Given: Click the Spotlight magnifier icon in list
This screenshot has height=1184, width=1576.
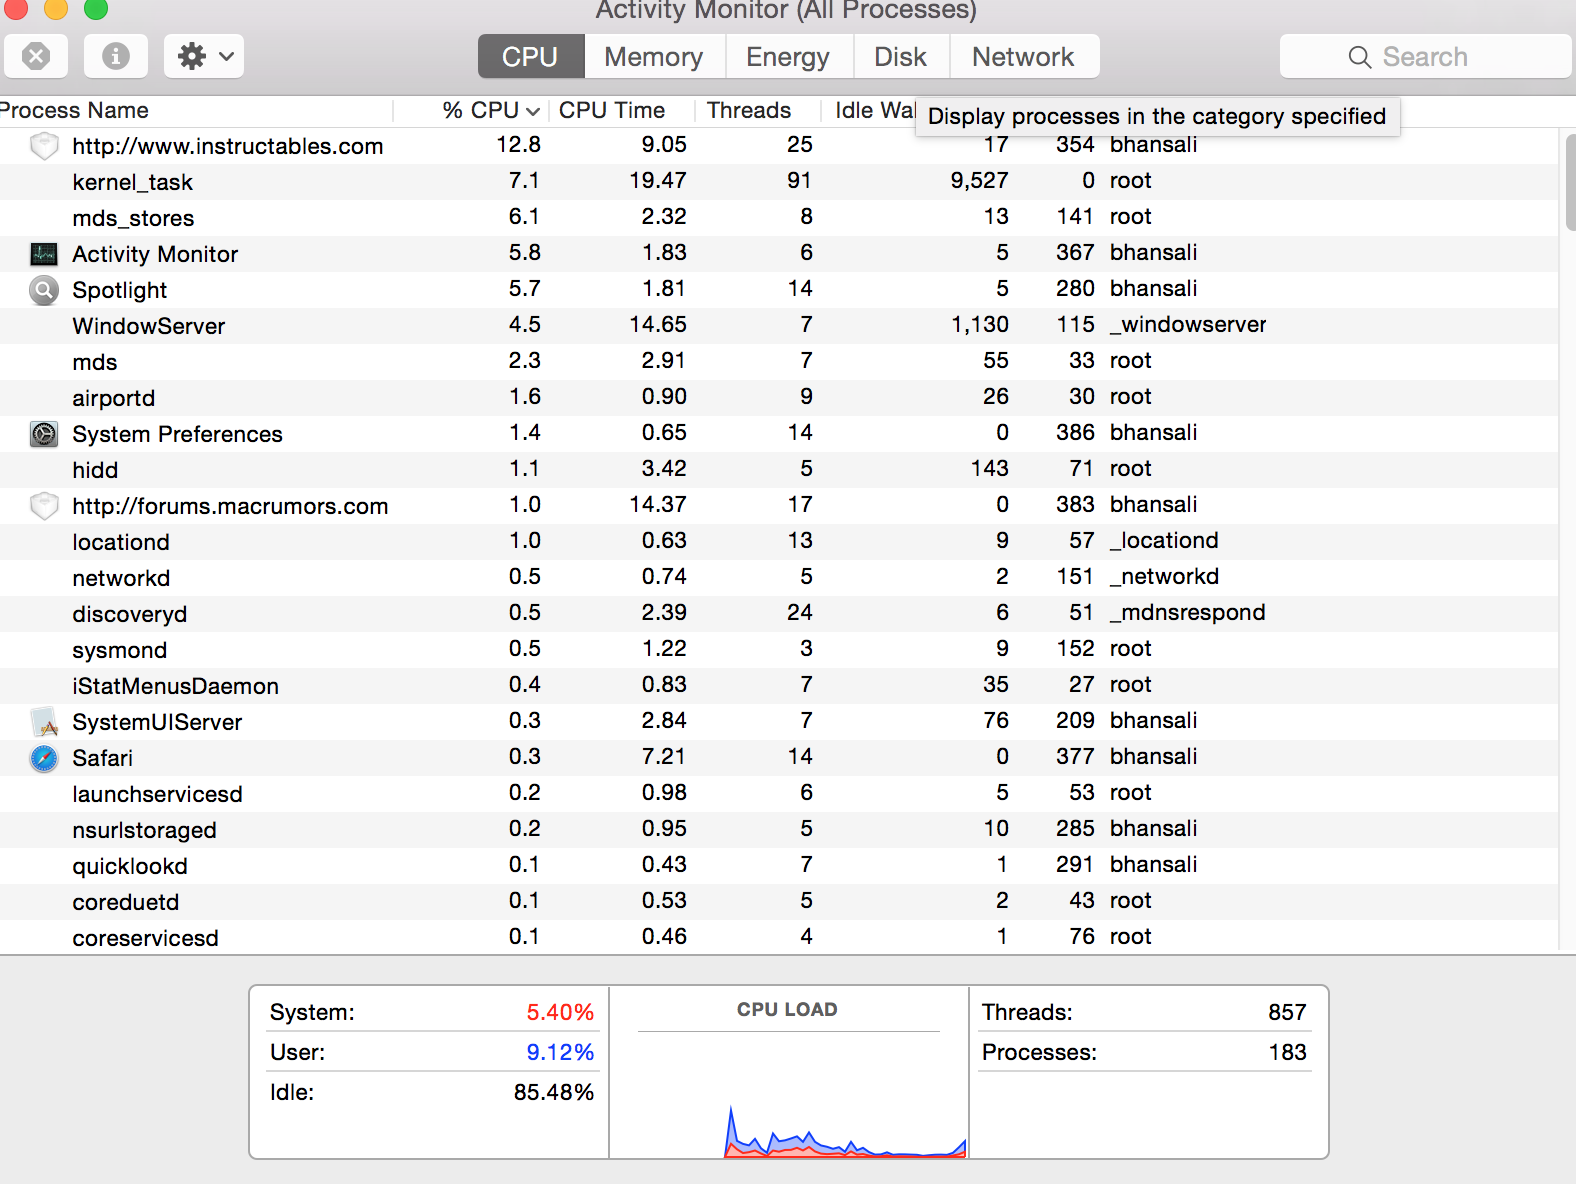Looking at the screenshot, I should coord(44,290).
